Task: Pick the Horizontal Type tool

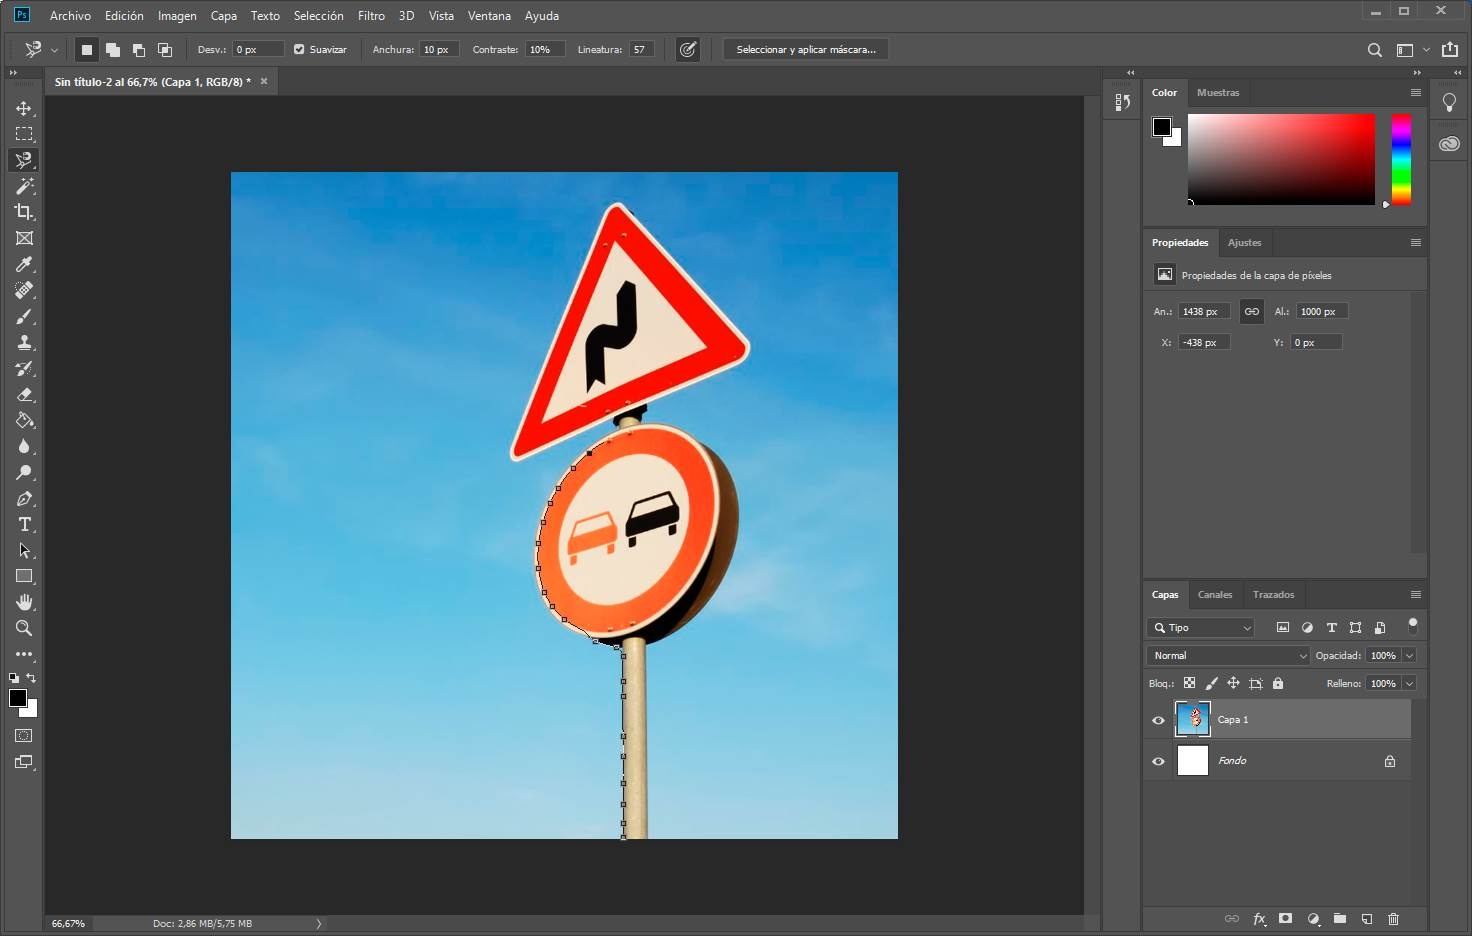Action: (x=24, y=524)
